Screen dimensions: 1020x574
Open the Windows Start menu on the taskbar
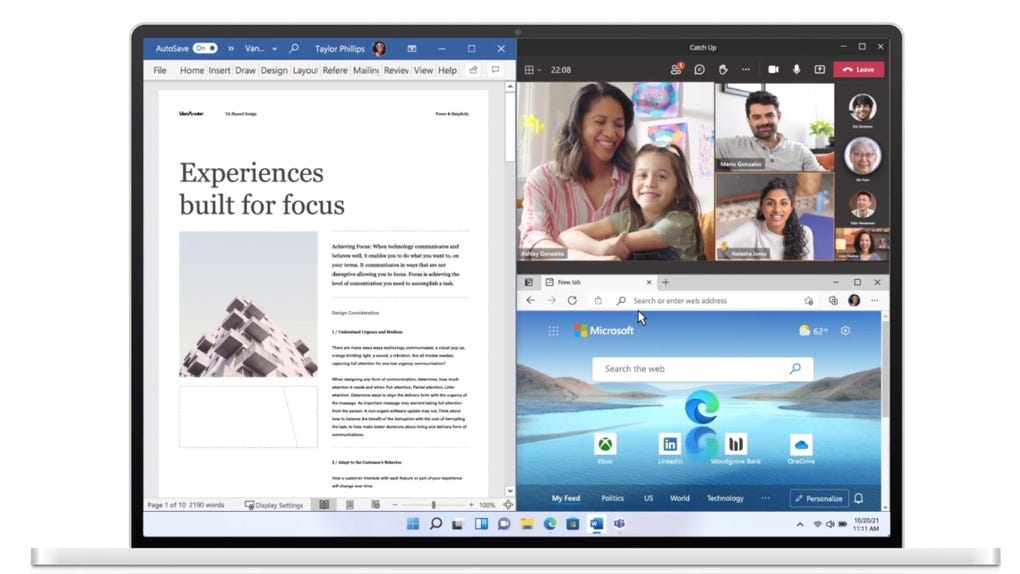[x=413, y=524]
